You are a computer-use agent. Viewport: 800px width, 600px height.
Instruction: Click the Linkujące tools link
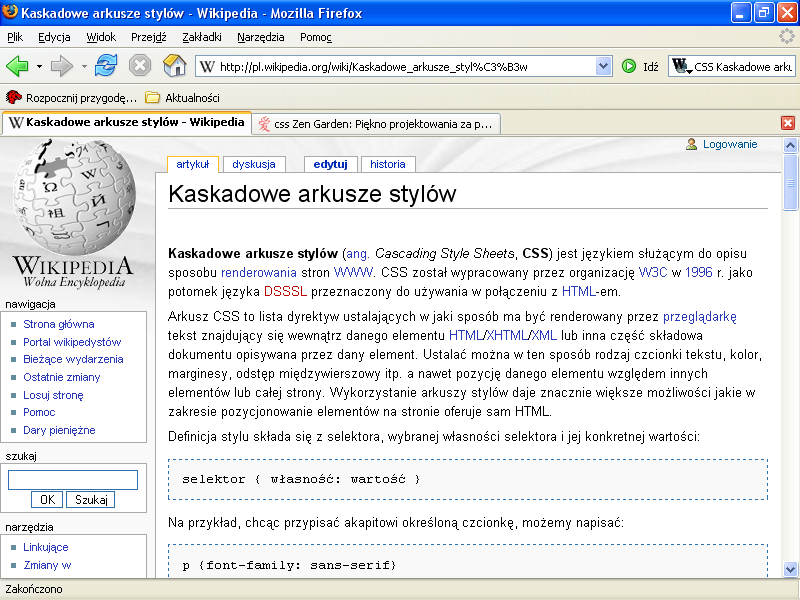click(x=46, y=547)
